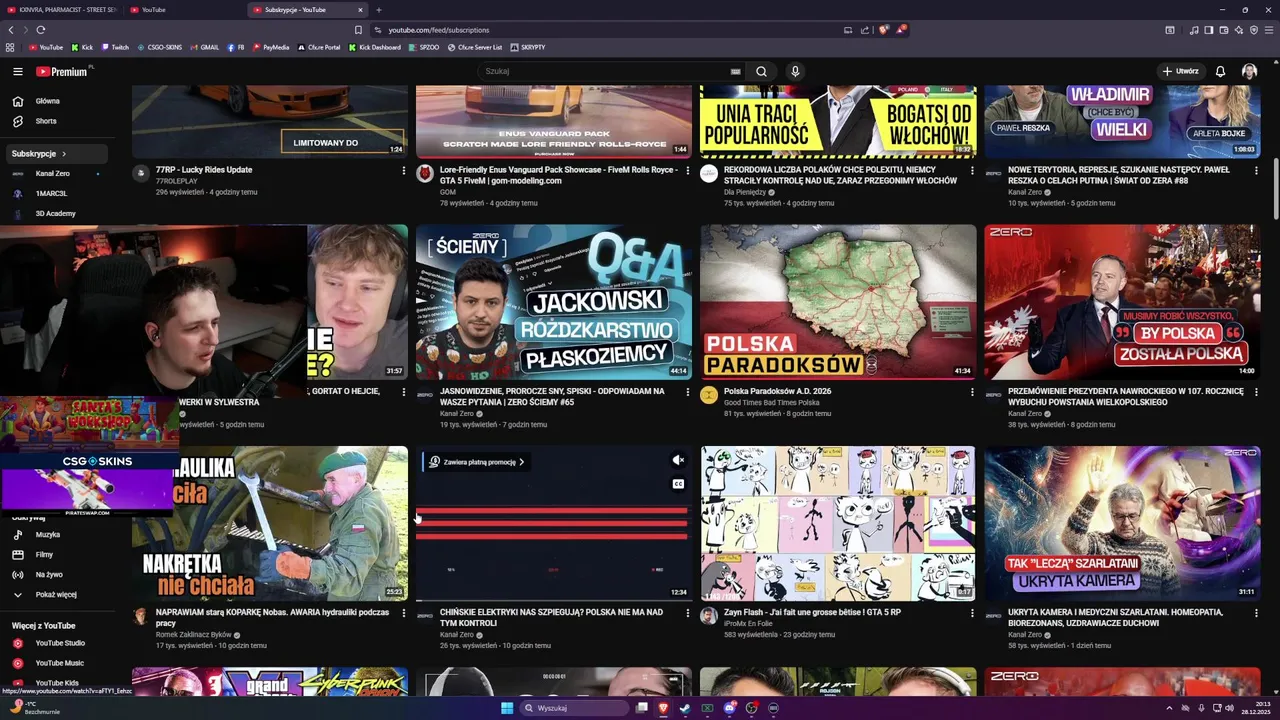Open options menu for Przemówienie Prezydenta video
Viewport: 1280px width, 720px height.
pos(1256,392)
